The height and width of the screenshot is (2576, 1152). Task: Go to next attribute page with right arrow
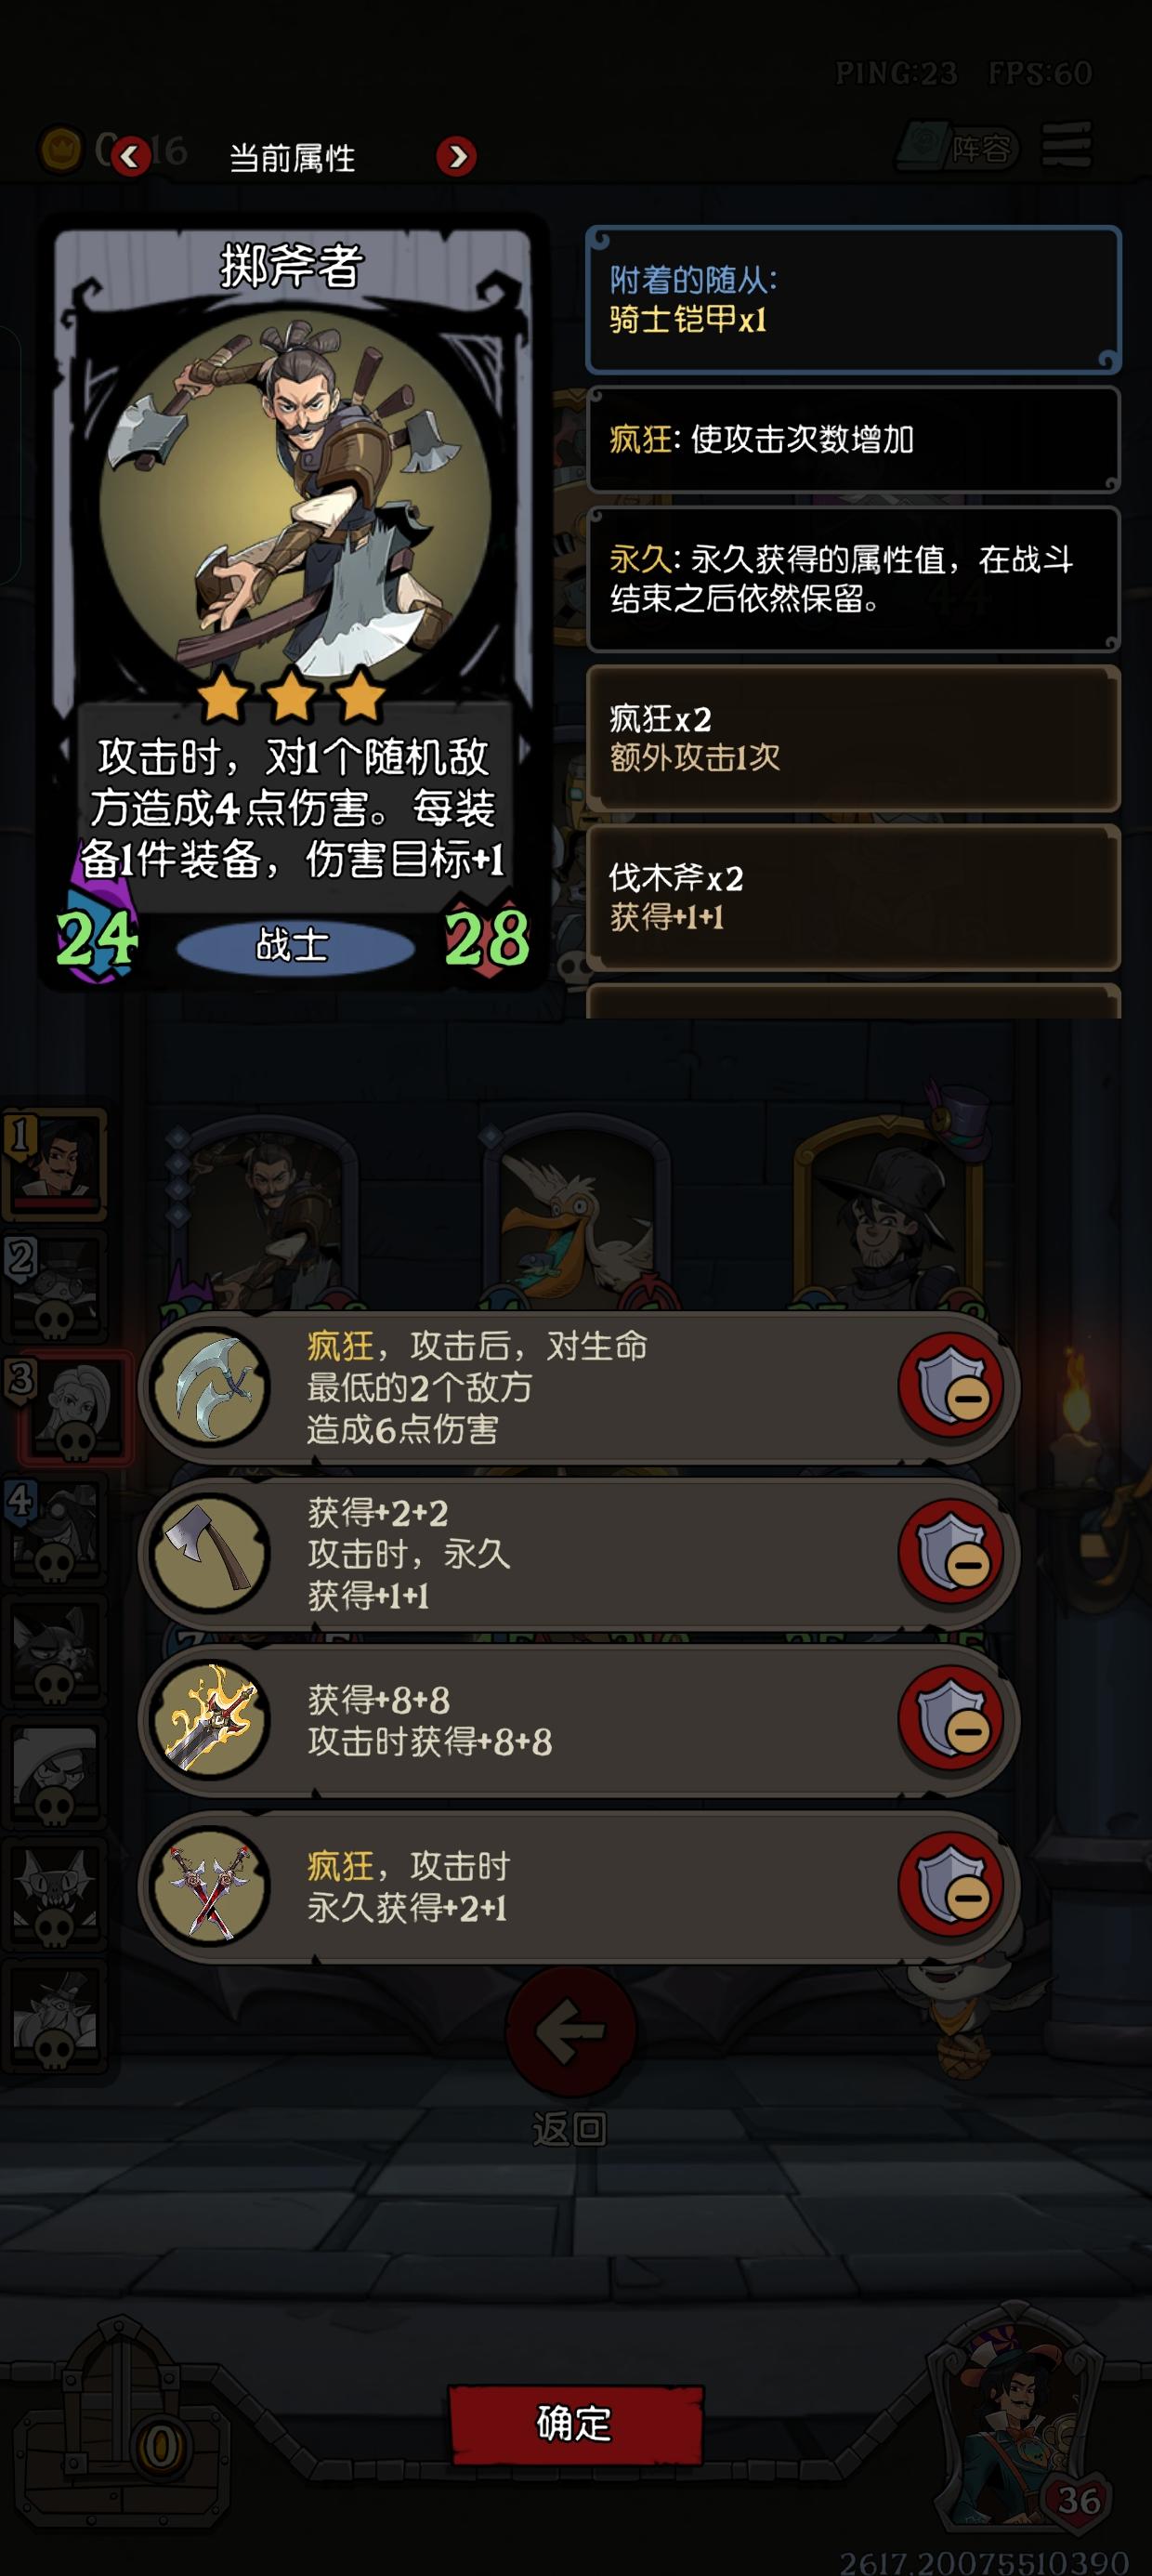457,156
